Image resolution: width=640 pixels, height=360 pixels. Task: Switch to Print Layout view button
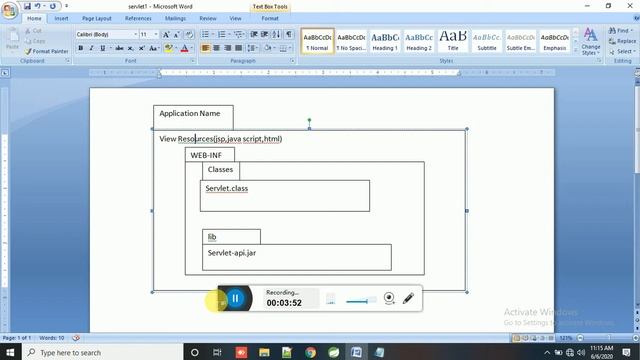tap(516, 338)
